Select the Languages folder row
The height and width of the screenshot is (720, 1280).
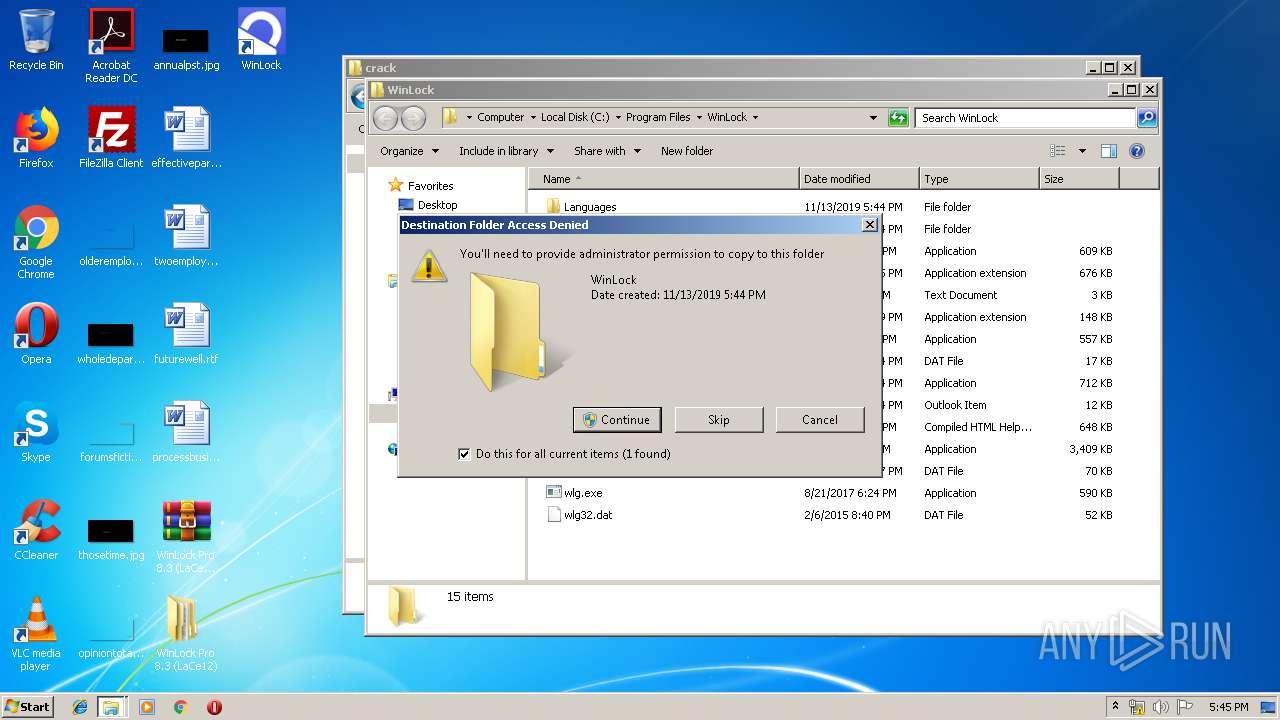point(590,207)
